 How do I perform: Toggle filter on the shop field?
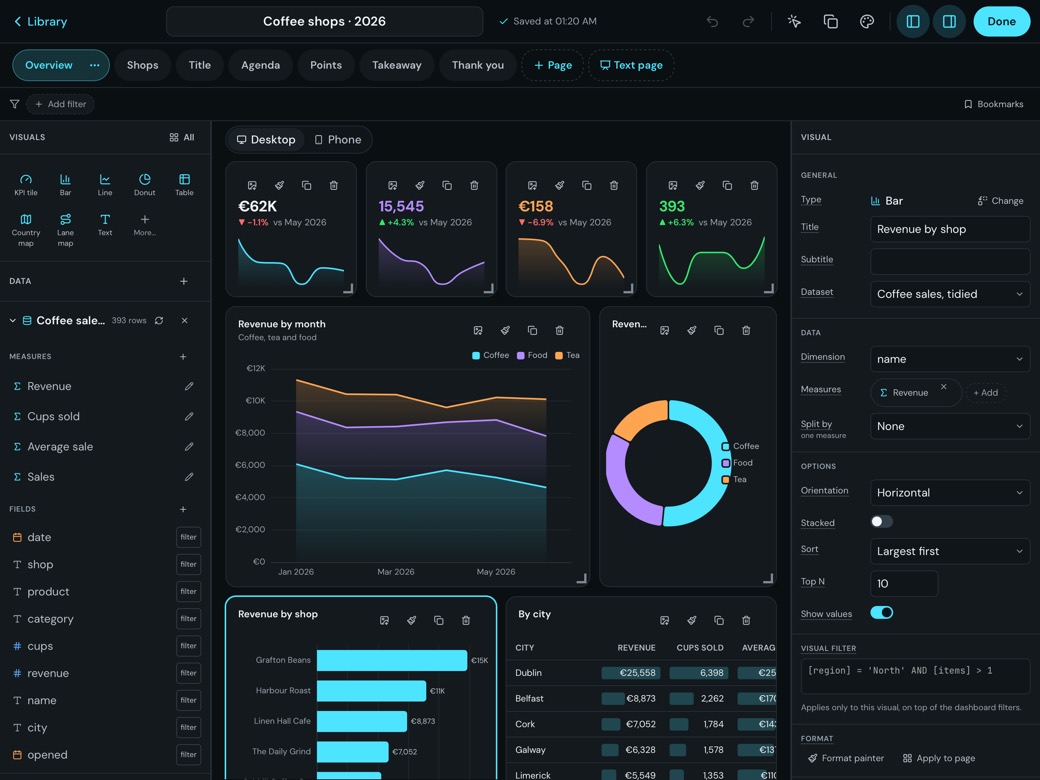tap(188, 564)
